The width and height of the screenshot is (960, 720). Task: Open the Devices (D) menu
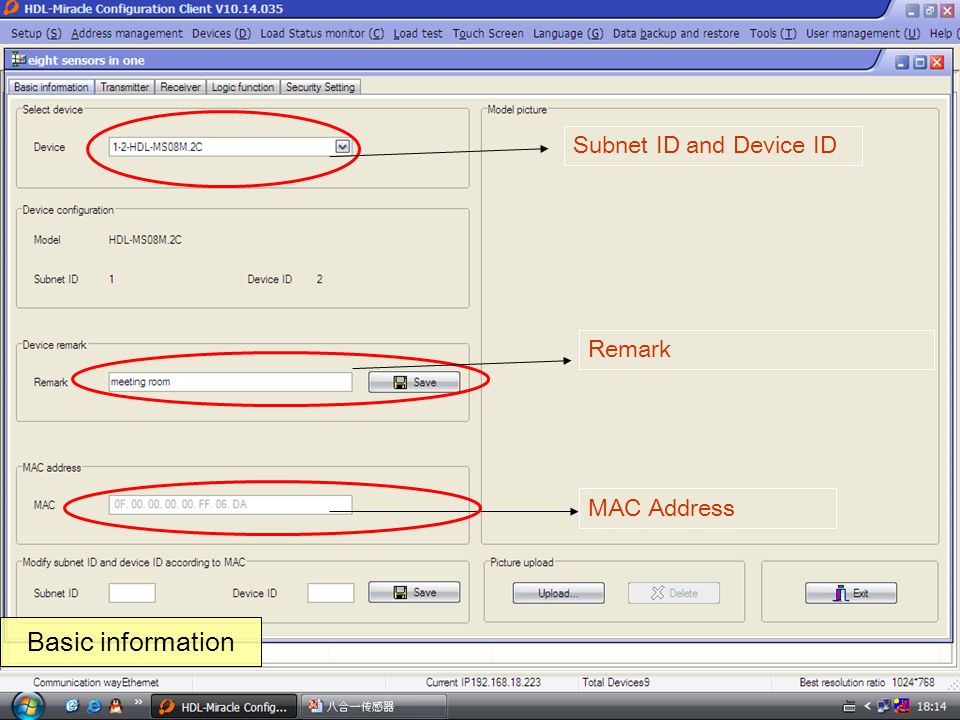[222, 34]
